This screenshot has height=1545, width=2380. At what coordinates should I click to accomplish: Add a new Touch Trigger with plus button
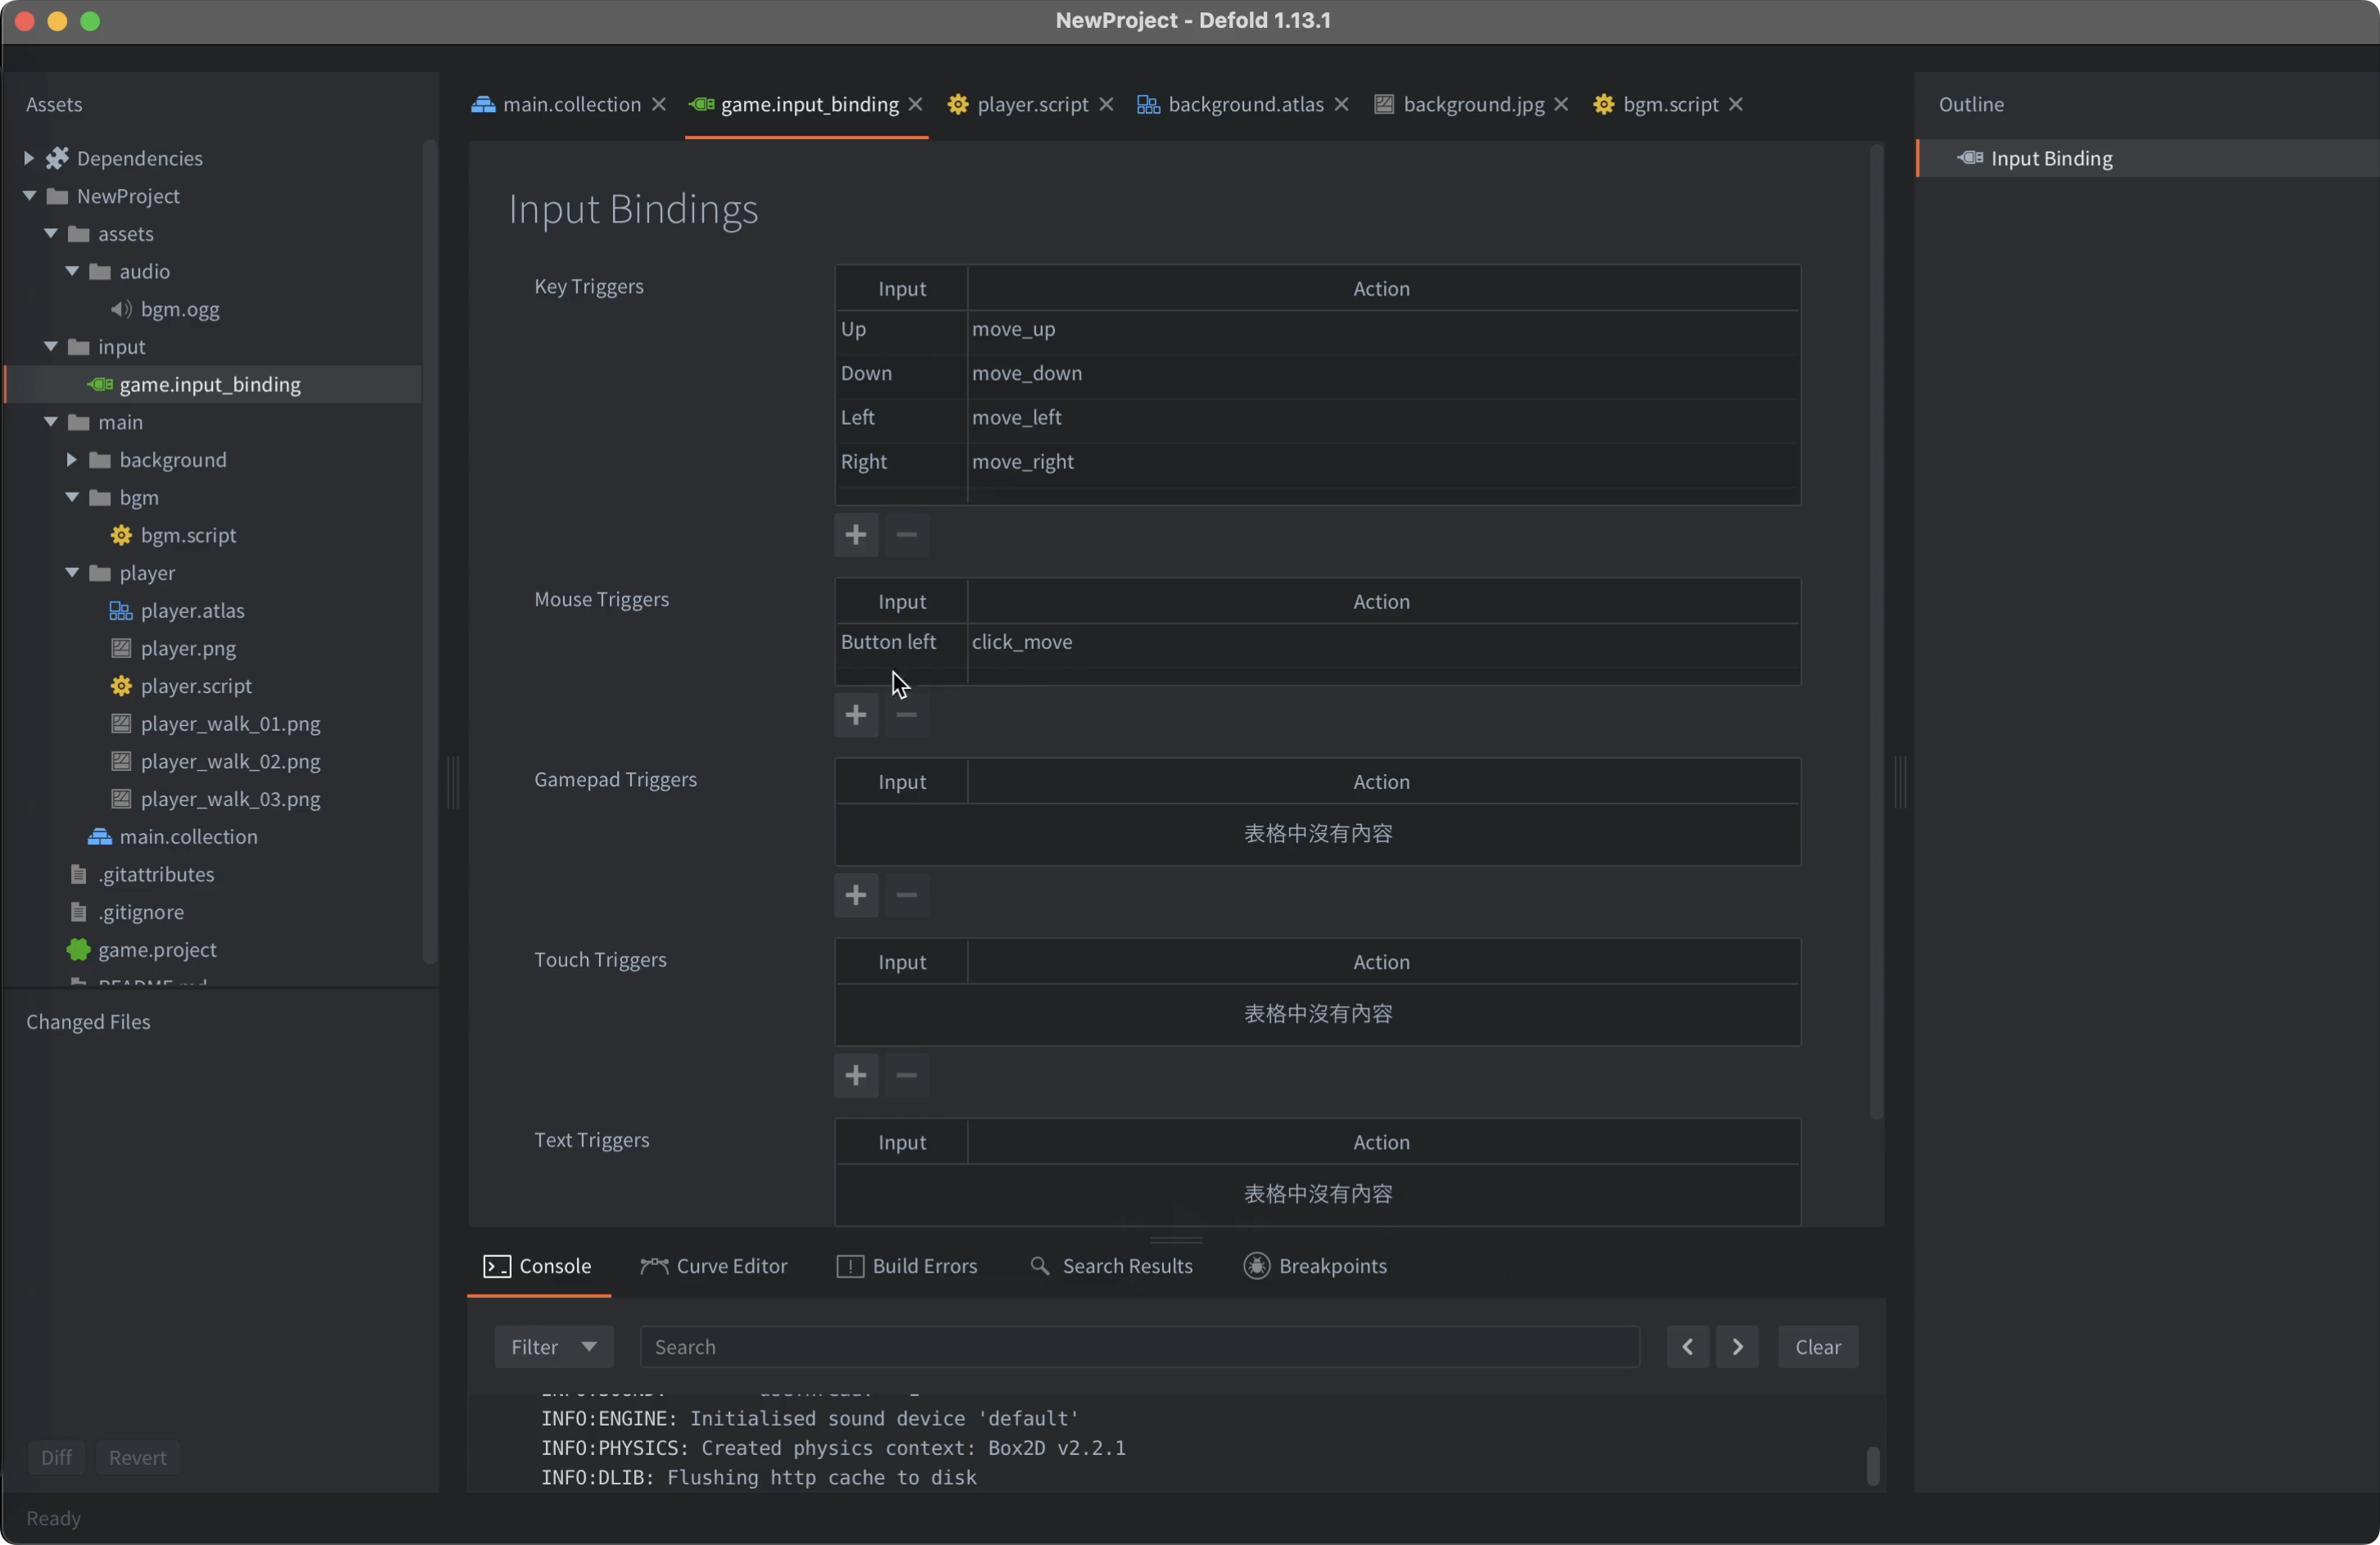coord(856,1076)
